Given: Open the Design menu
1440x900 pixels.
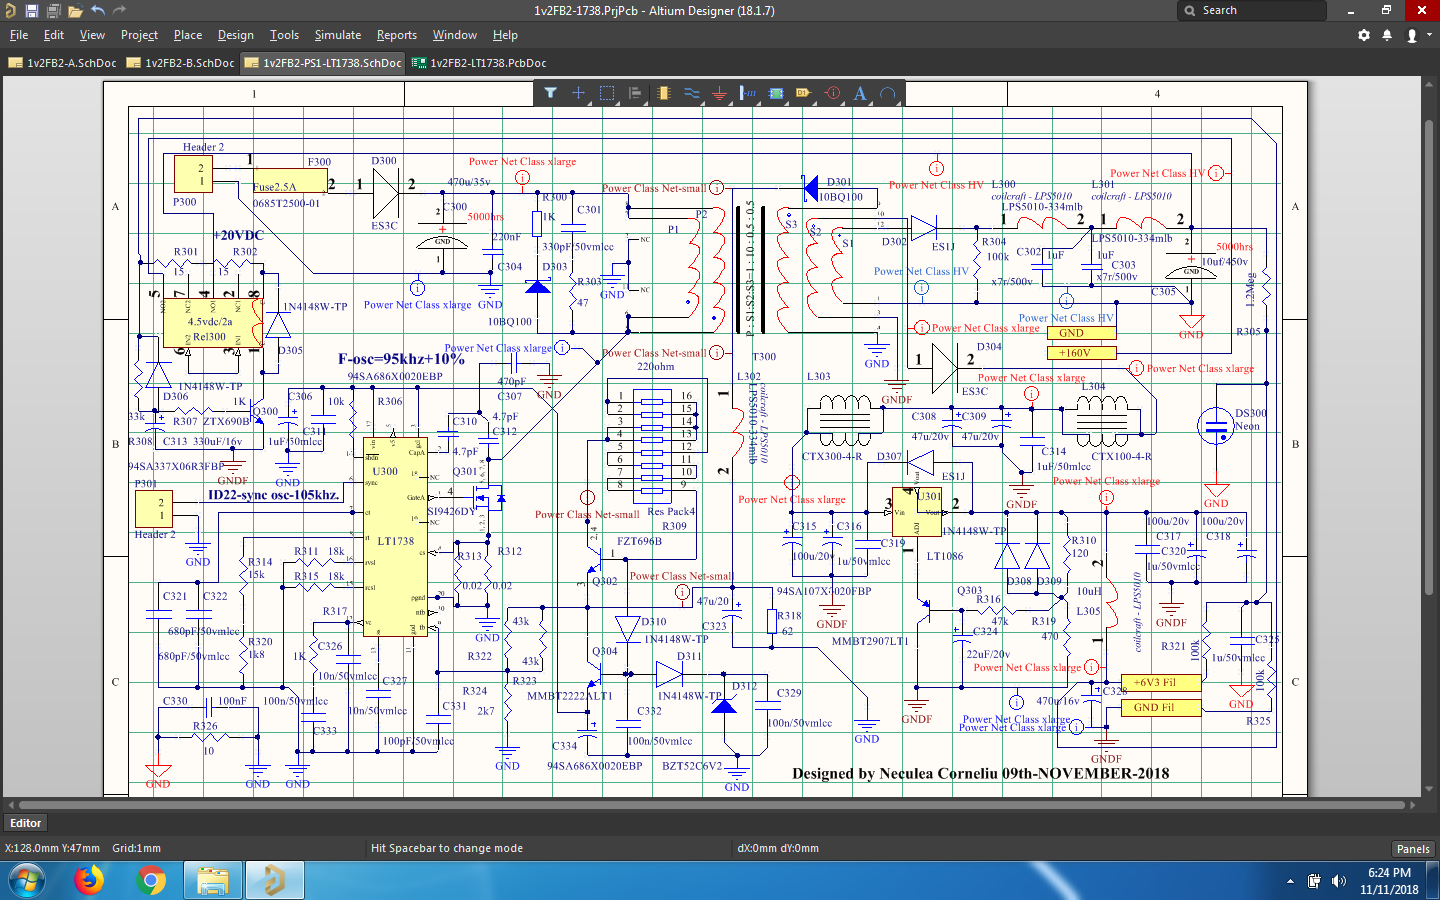Looking at the screenshot, I should click(236, 35).
